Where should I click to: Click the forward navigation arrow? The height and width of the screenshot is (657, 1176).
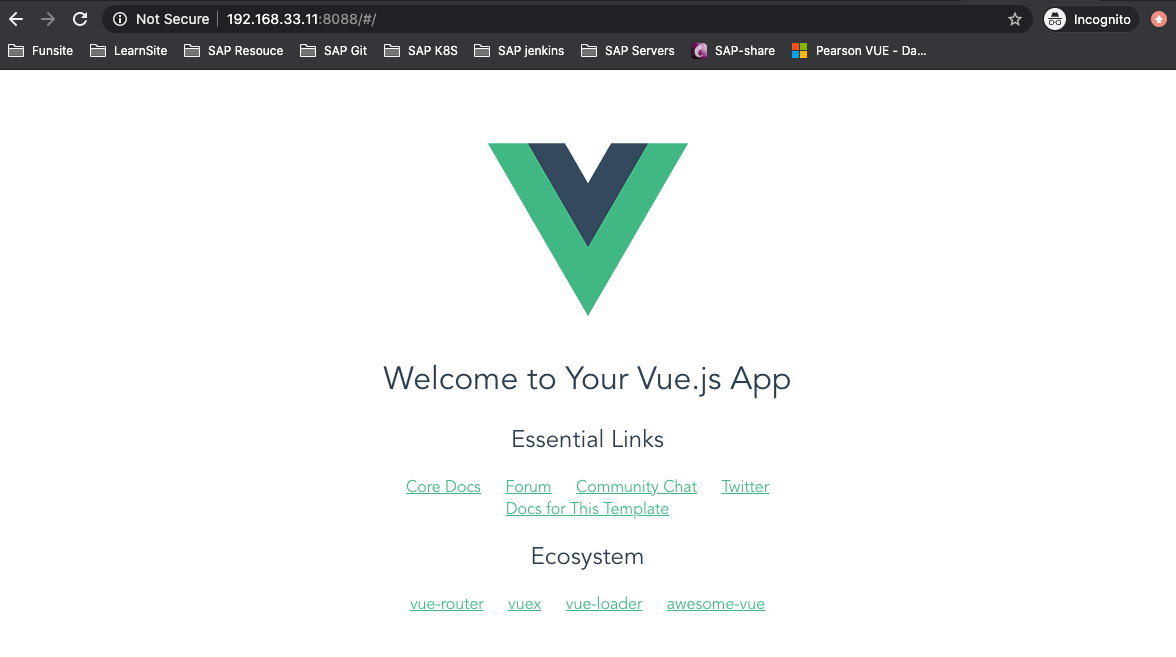click(48, 20)
